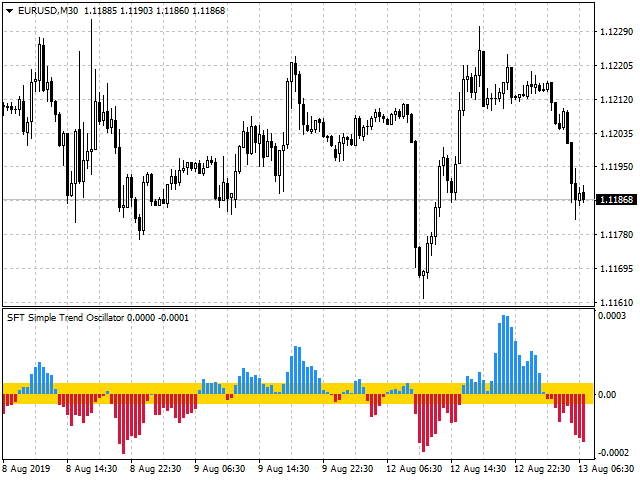
Task: Select the tallest blue oscillator histogram bar
Action: point(504,354)
